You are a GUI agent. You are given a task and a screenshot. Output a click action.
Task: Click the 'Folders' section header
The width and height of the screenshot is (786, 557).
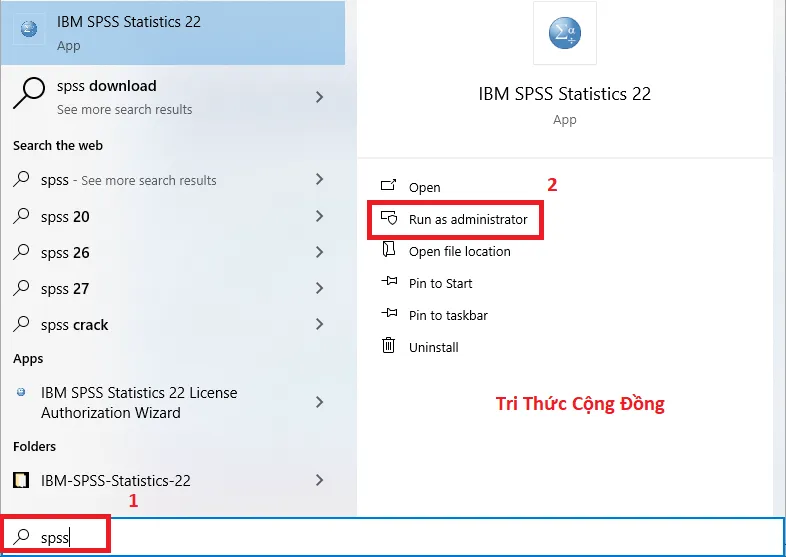click(34, 446)
